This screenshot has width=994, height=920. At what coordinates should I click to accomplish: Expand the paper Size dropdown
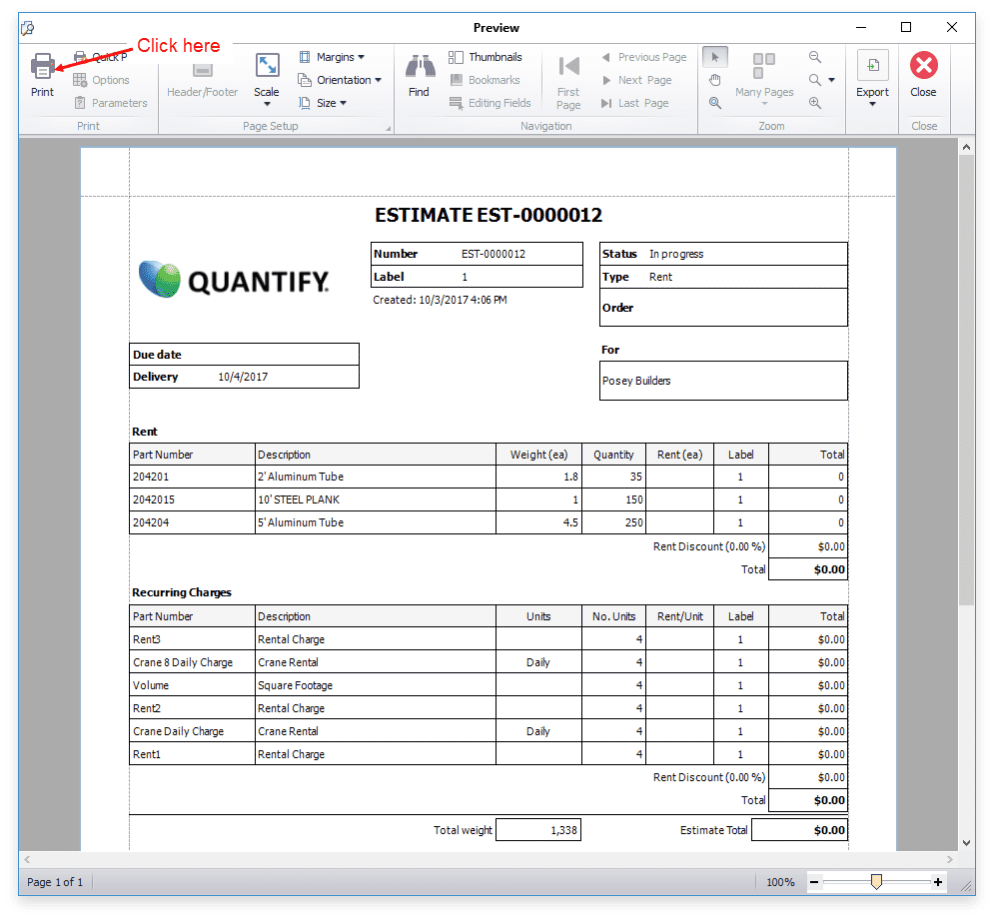(x=323, y=103)
